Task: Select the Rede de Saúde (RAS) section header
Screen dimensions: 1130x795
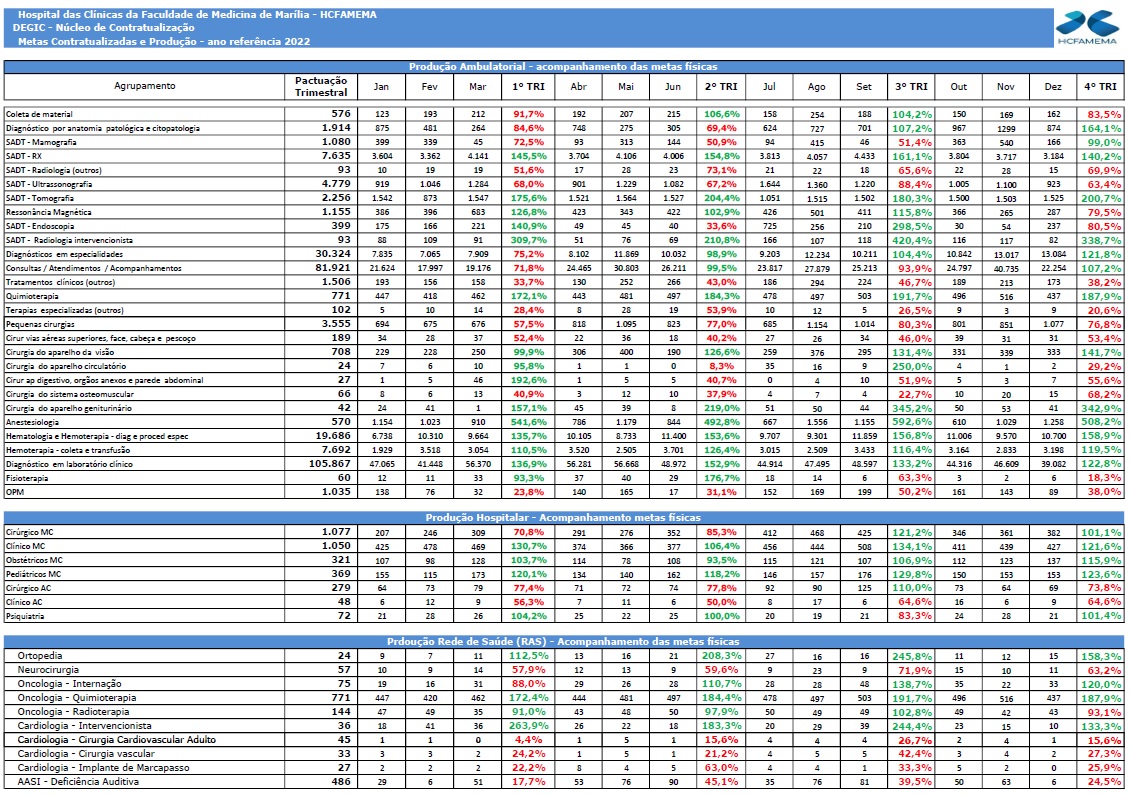Action: 564,641
